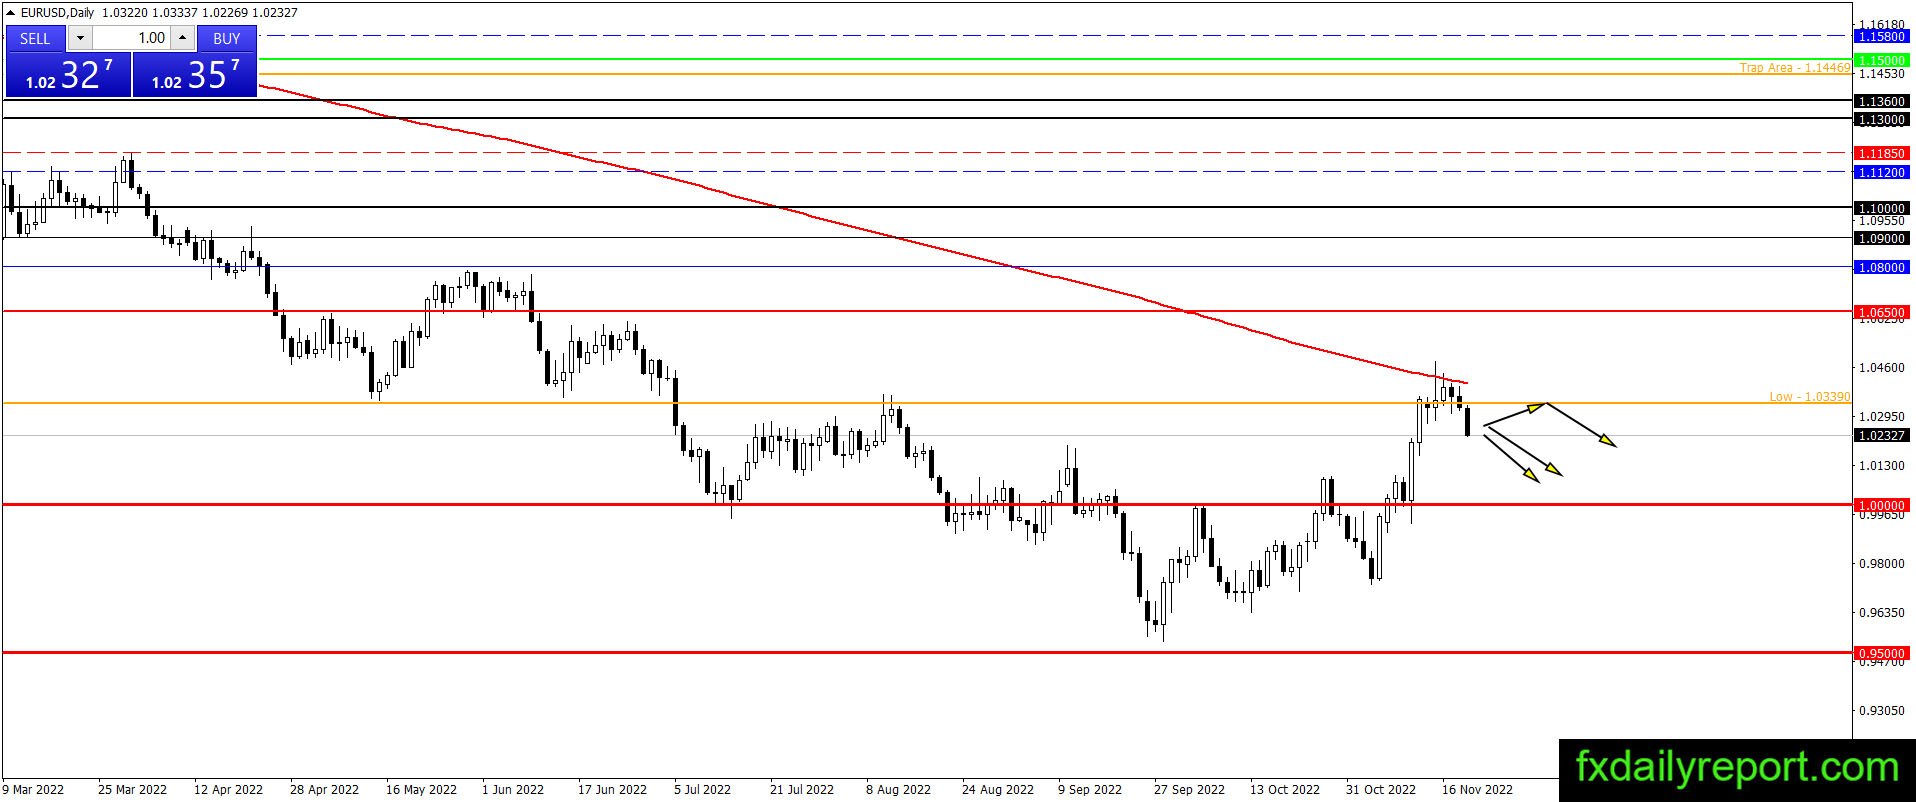This screenshot has height=802, width=1916.
Task: Click the fxdailyreport.com watermark link
Action: (x=1737, y=768)
